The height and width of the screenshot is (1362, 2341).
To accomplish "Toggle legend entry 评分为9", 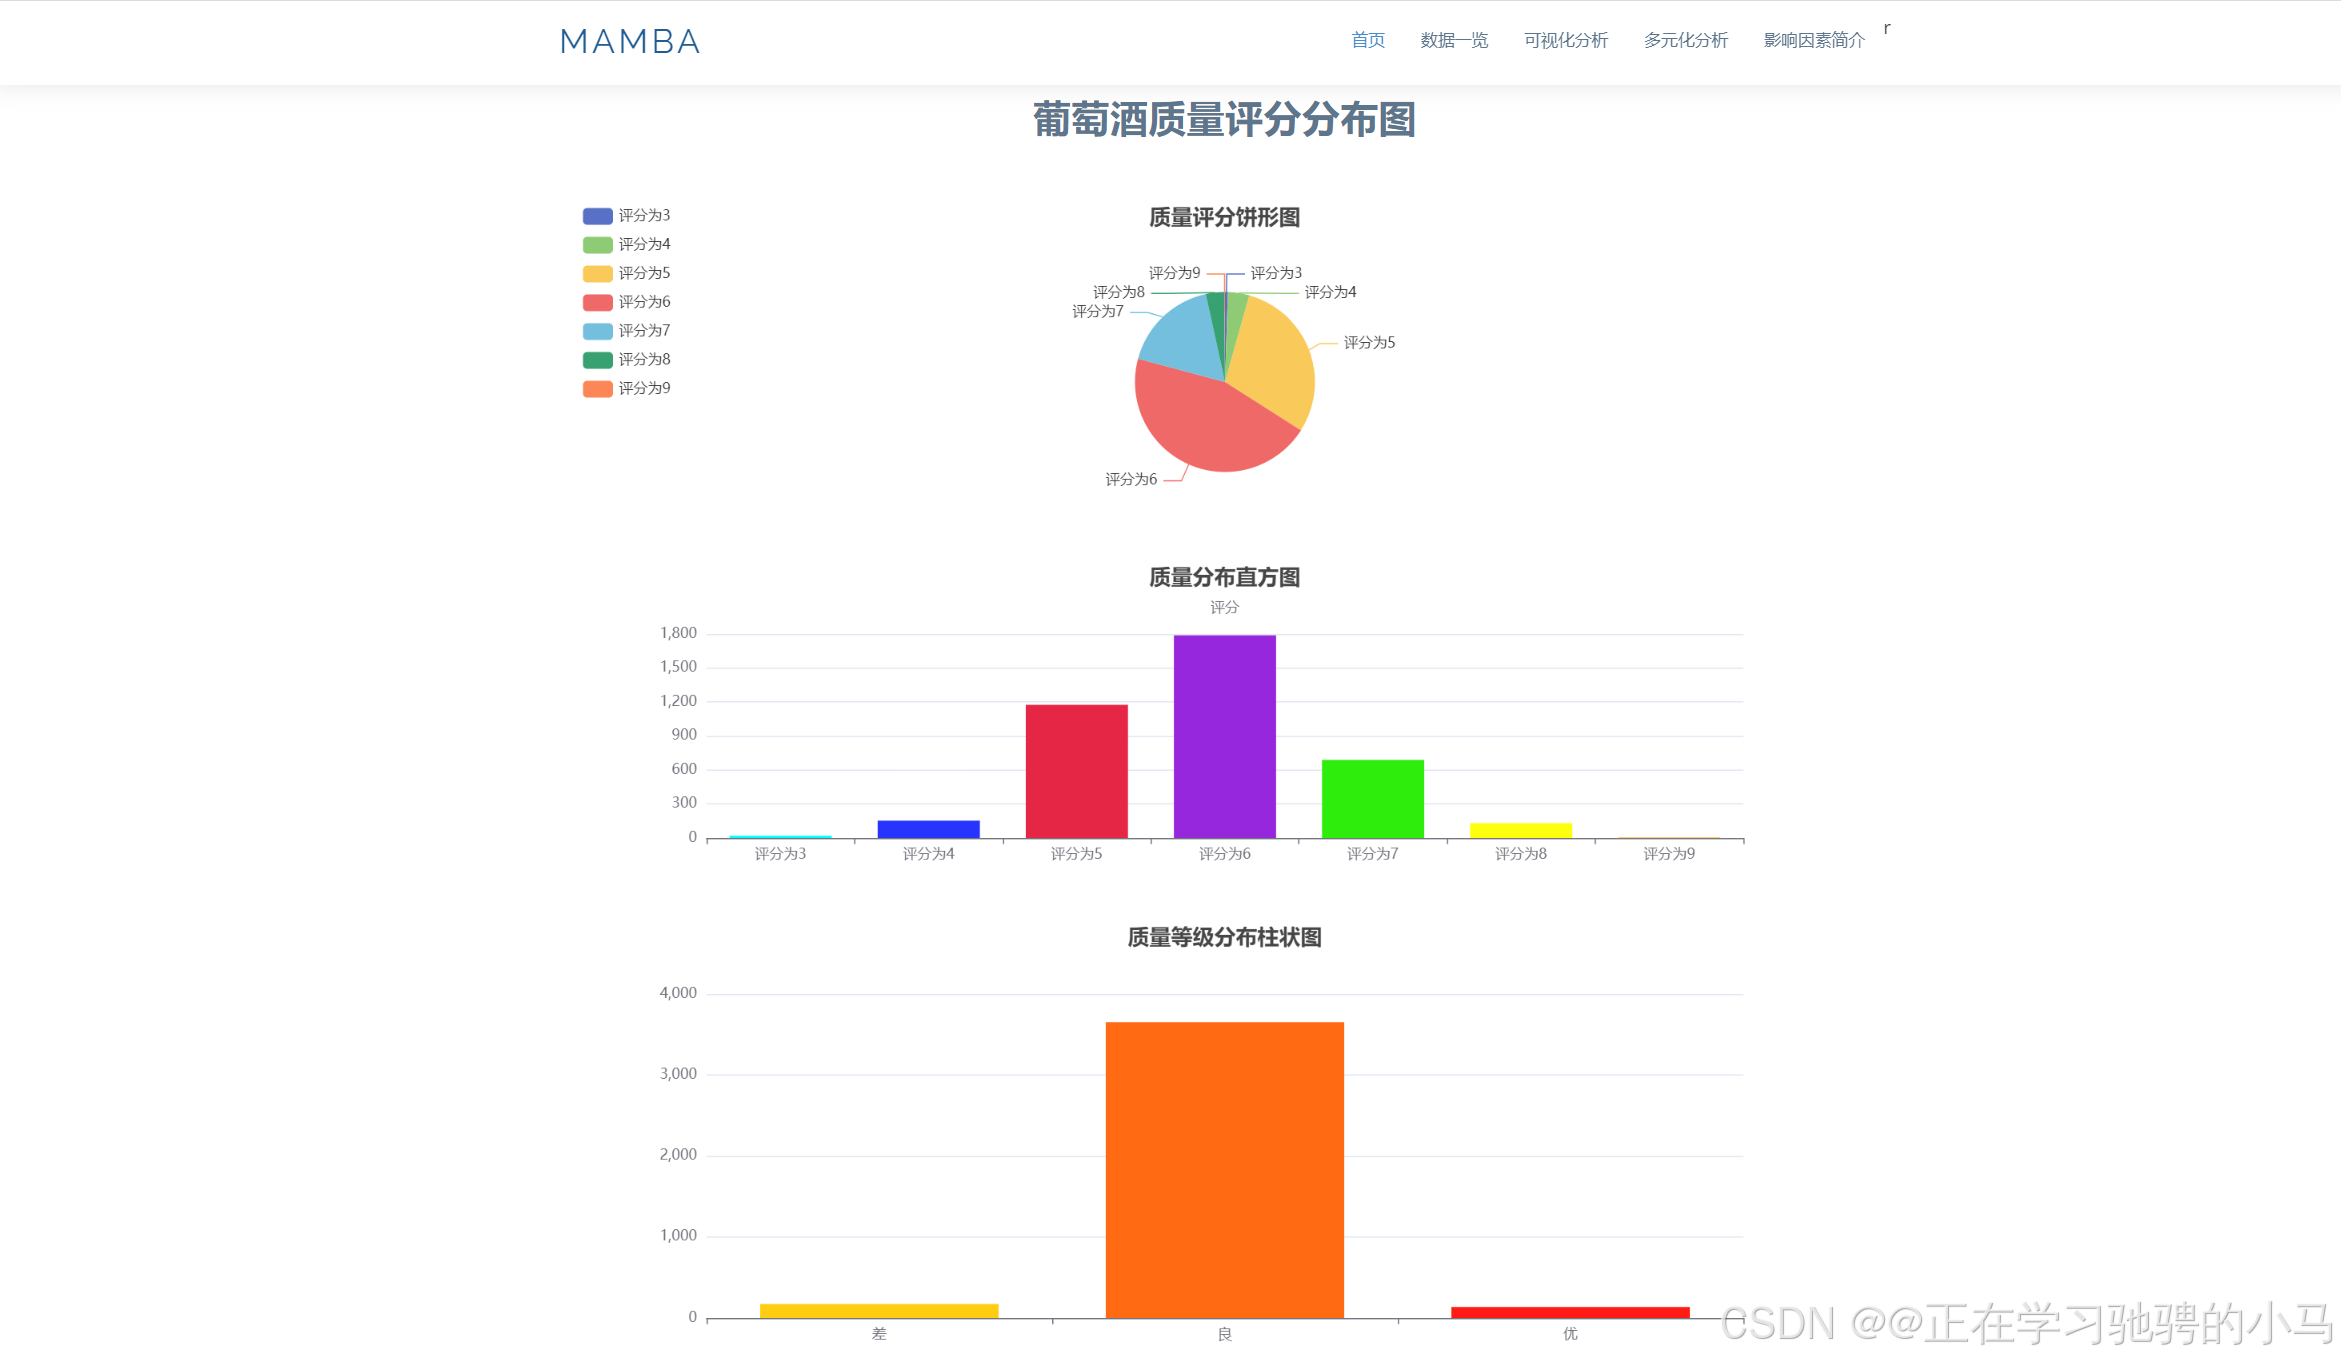I will coord(627,388).
